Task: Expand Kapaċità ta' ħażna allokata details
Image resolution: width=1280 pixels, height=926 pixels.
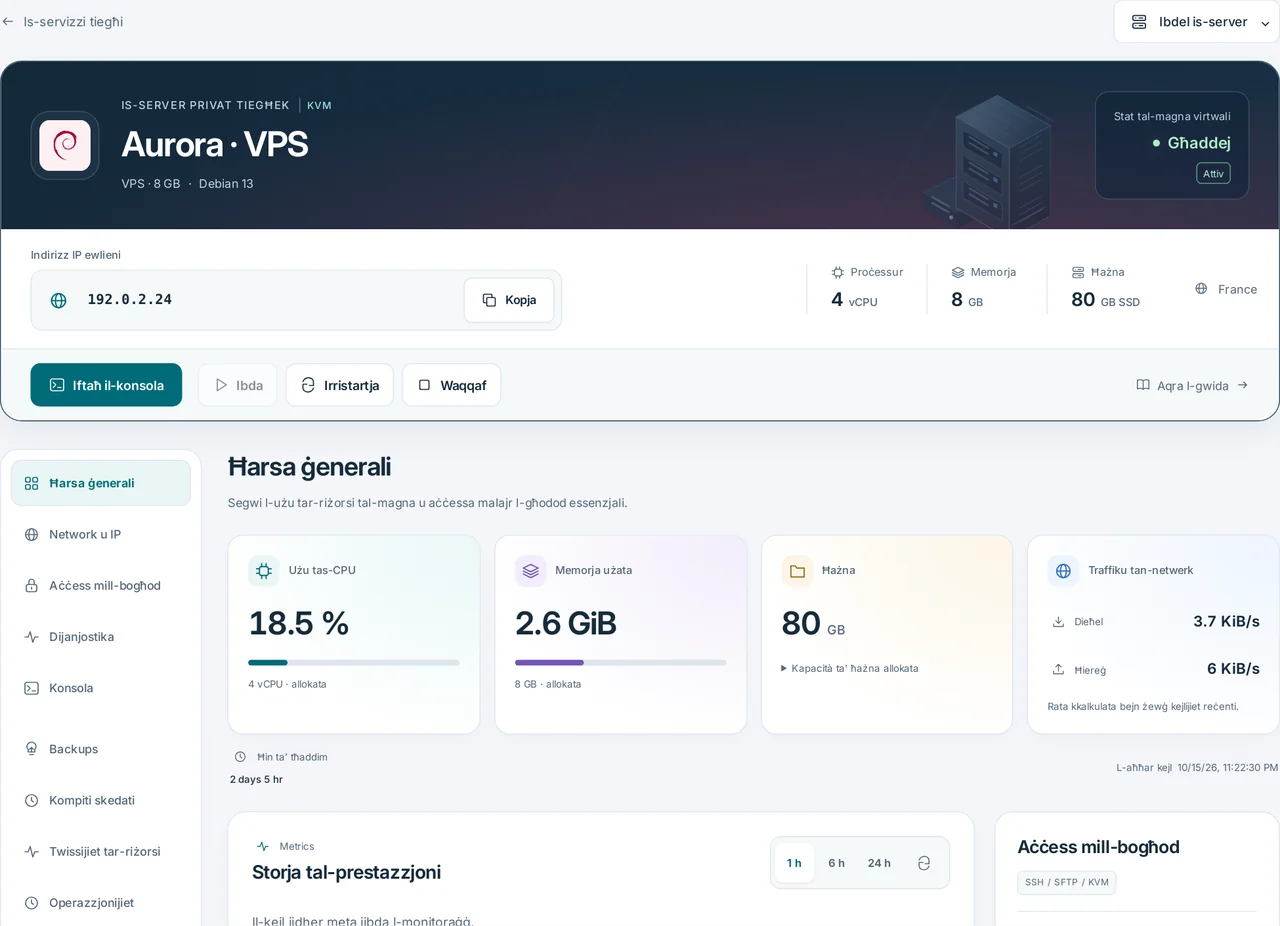Action: 850,668
